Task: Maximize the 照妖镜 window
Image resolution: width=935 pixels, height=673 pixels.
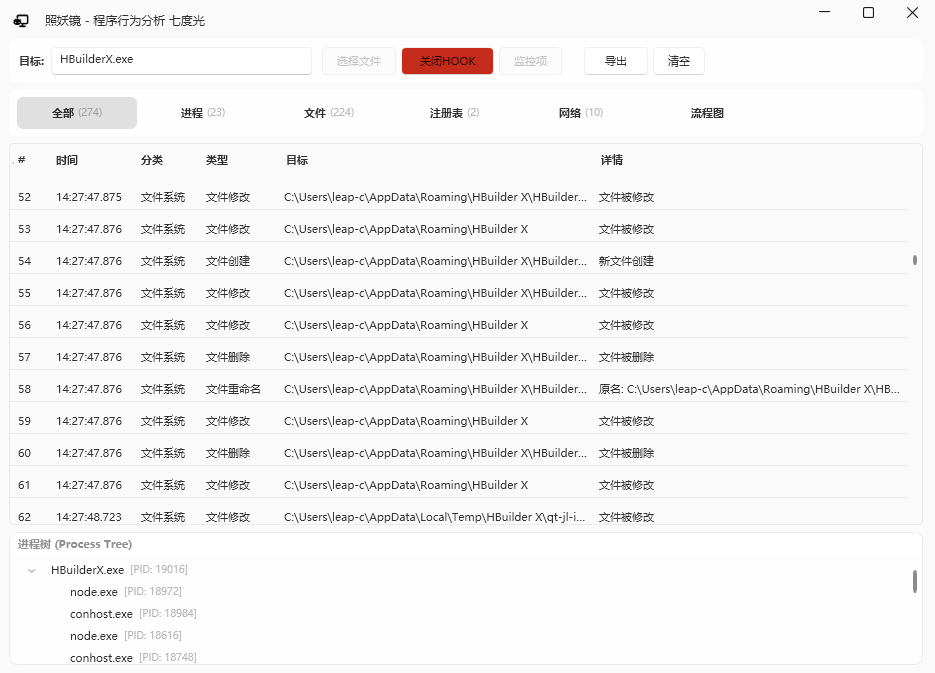Action: (x=868, y=13)
